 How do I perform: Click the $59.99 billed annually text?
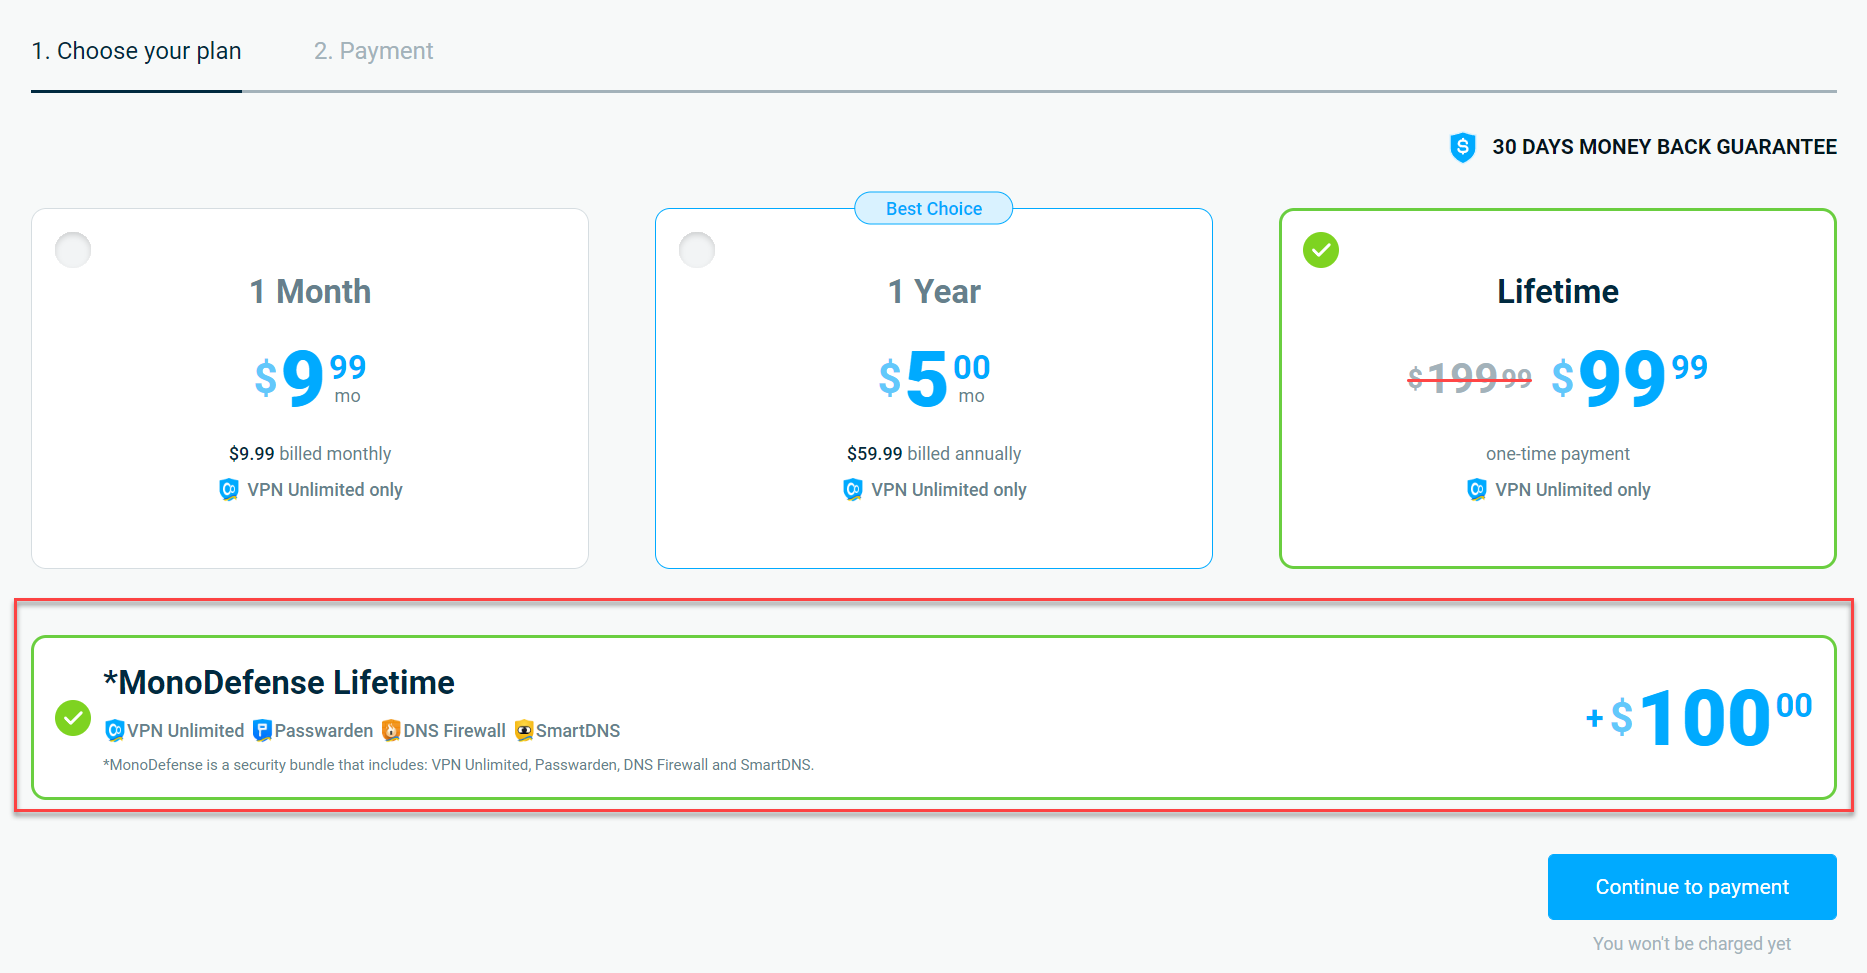point(934,453)
